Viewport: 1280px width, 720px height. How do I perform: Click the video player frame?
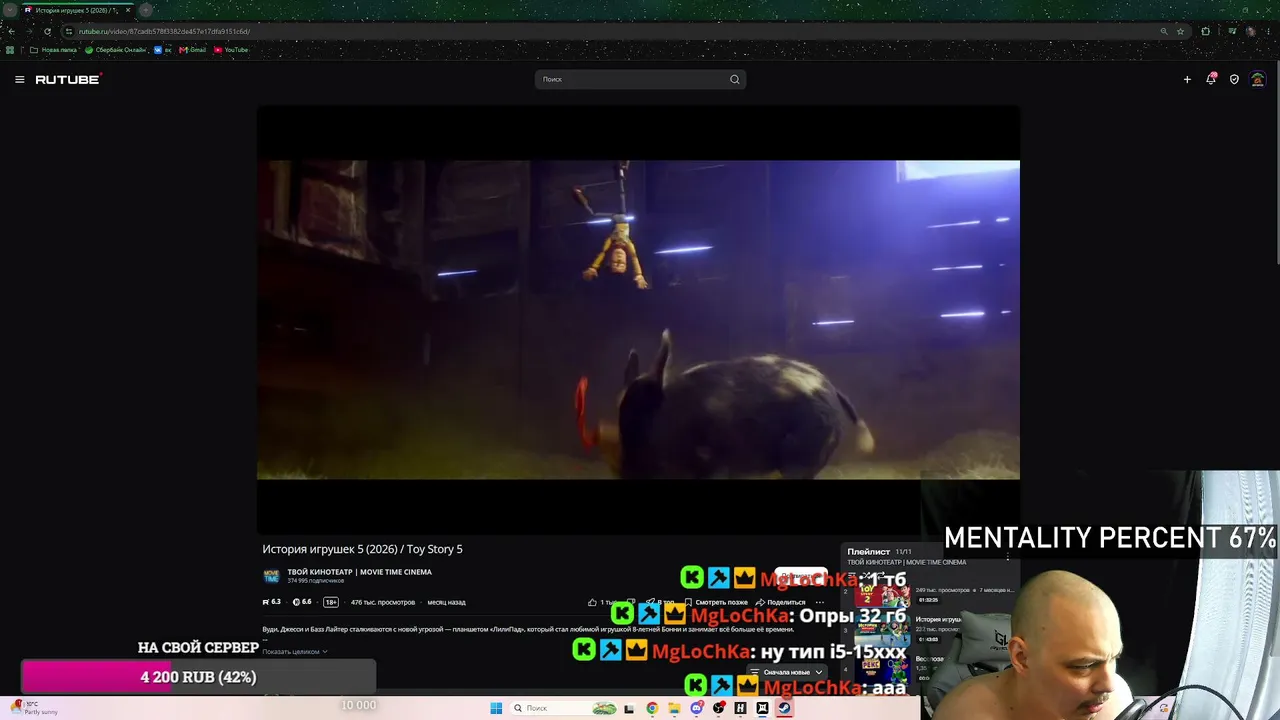pyautogui.click(x=638, y=319)
